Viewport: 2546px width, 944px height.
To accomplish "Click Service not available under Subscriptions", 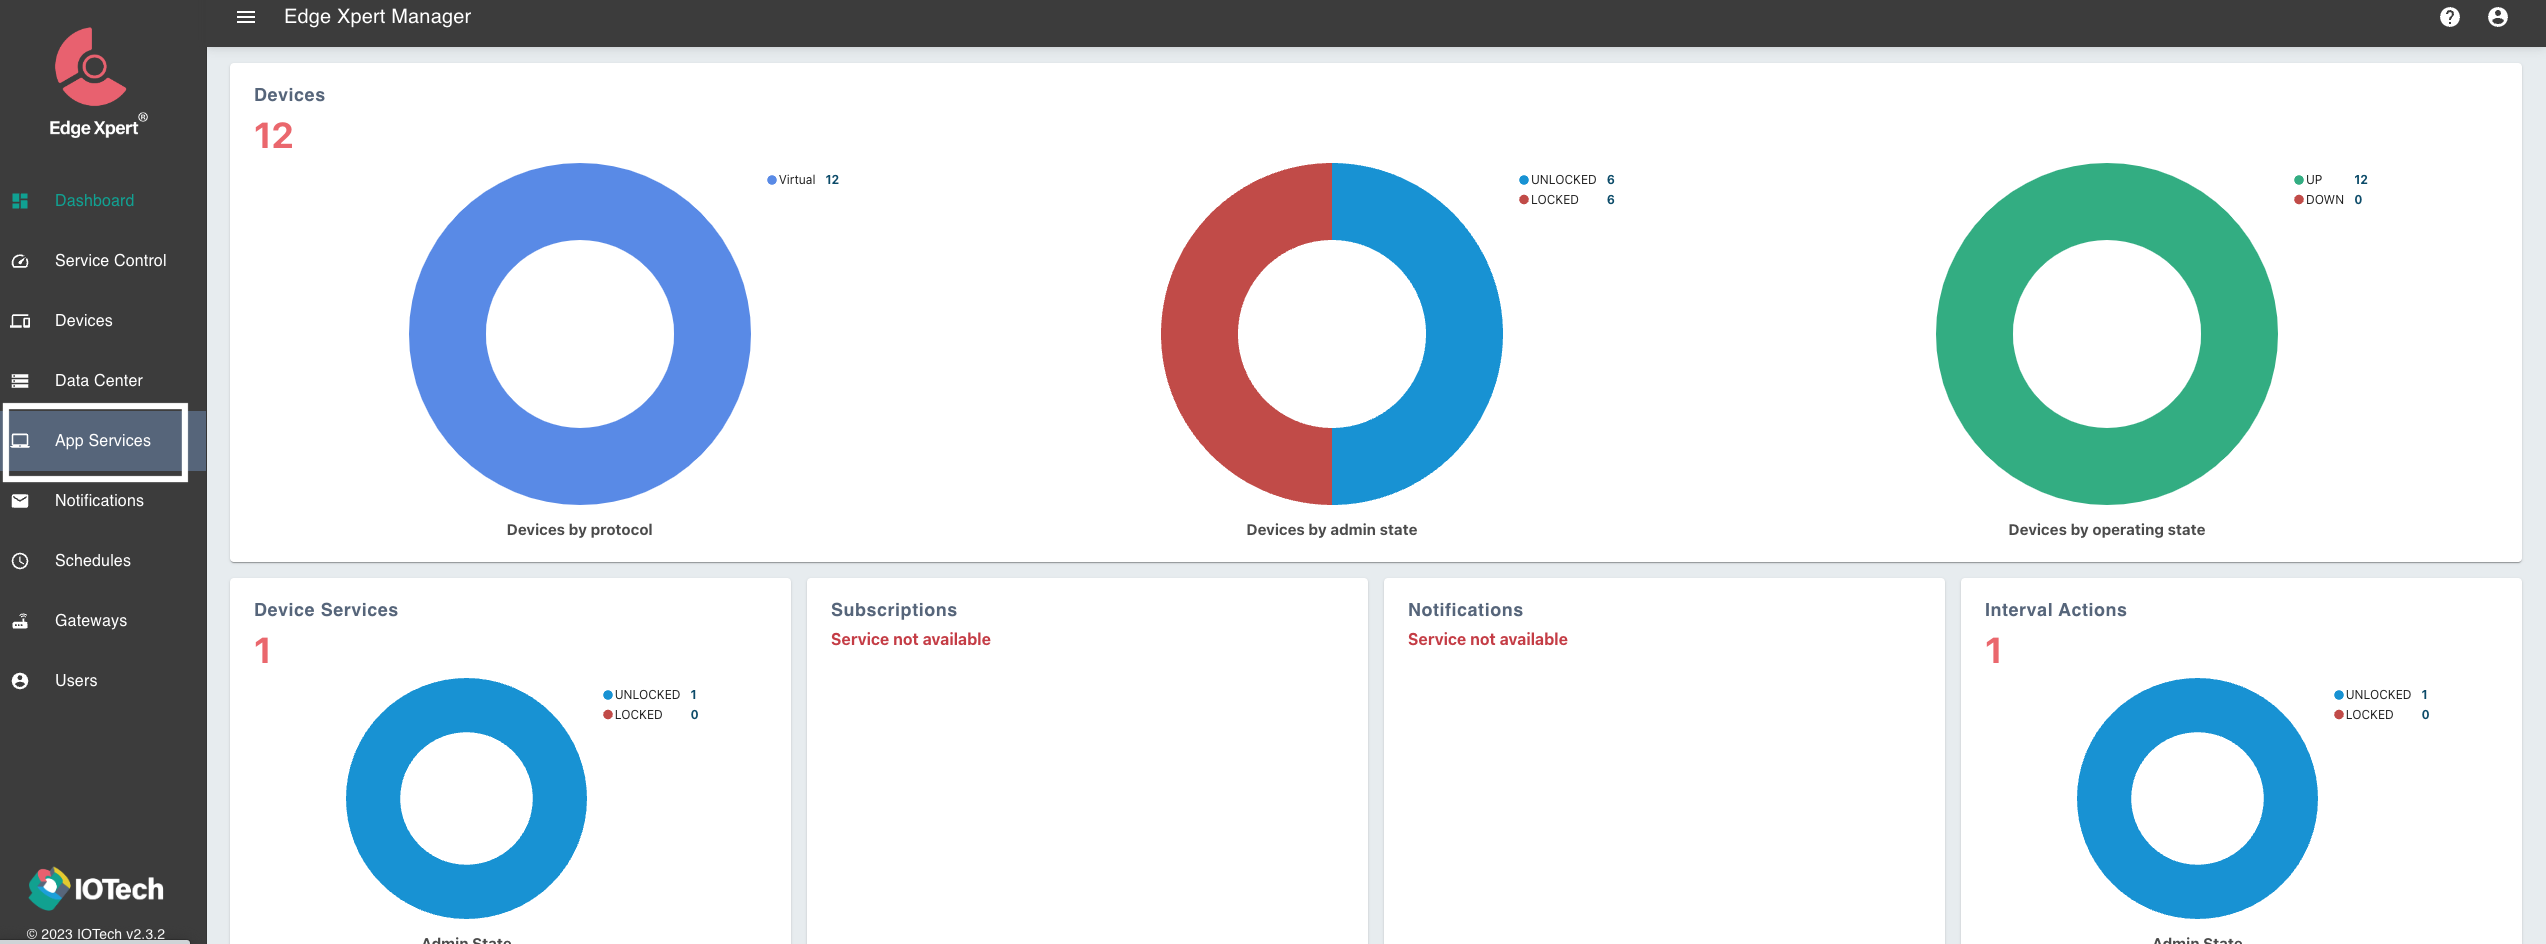I will tap(911, 639).
